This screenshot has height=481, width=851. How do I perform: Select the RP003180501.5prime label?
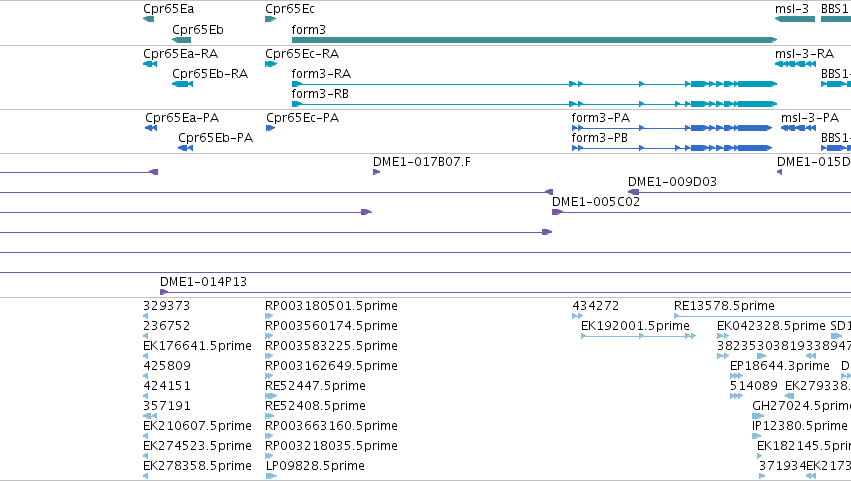pos(332,306)
